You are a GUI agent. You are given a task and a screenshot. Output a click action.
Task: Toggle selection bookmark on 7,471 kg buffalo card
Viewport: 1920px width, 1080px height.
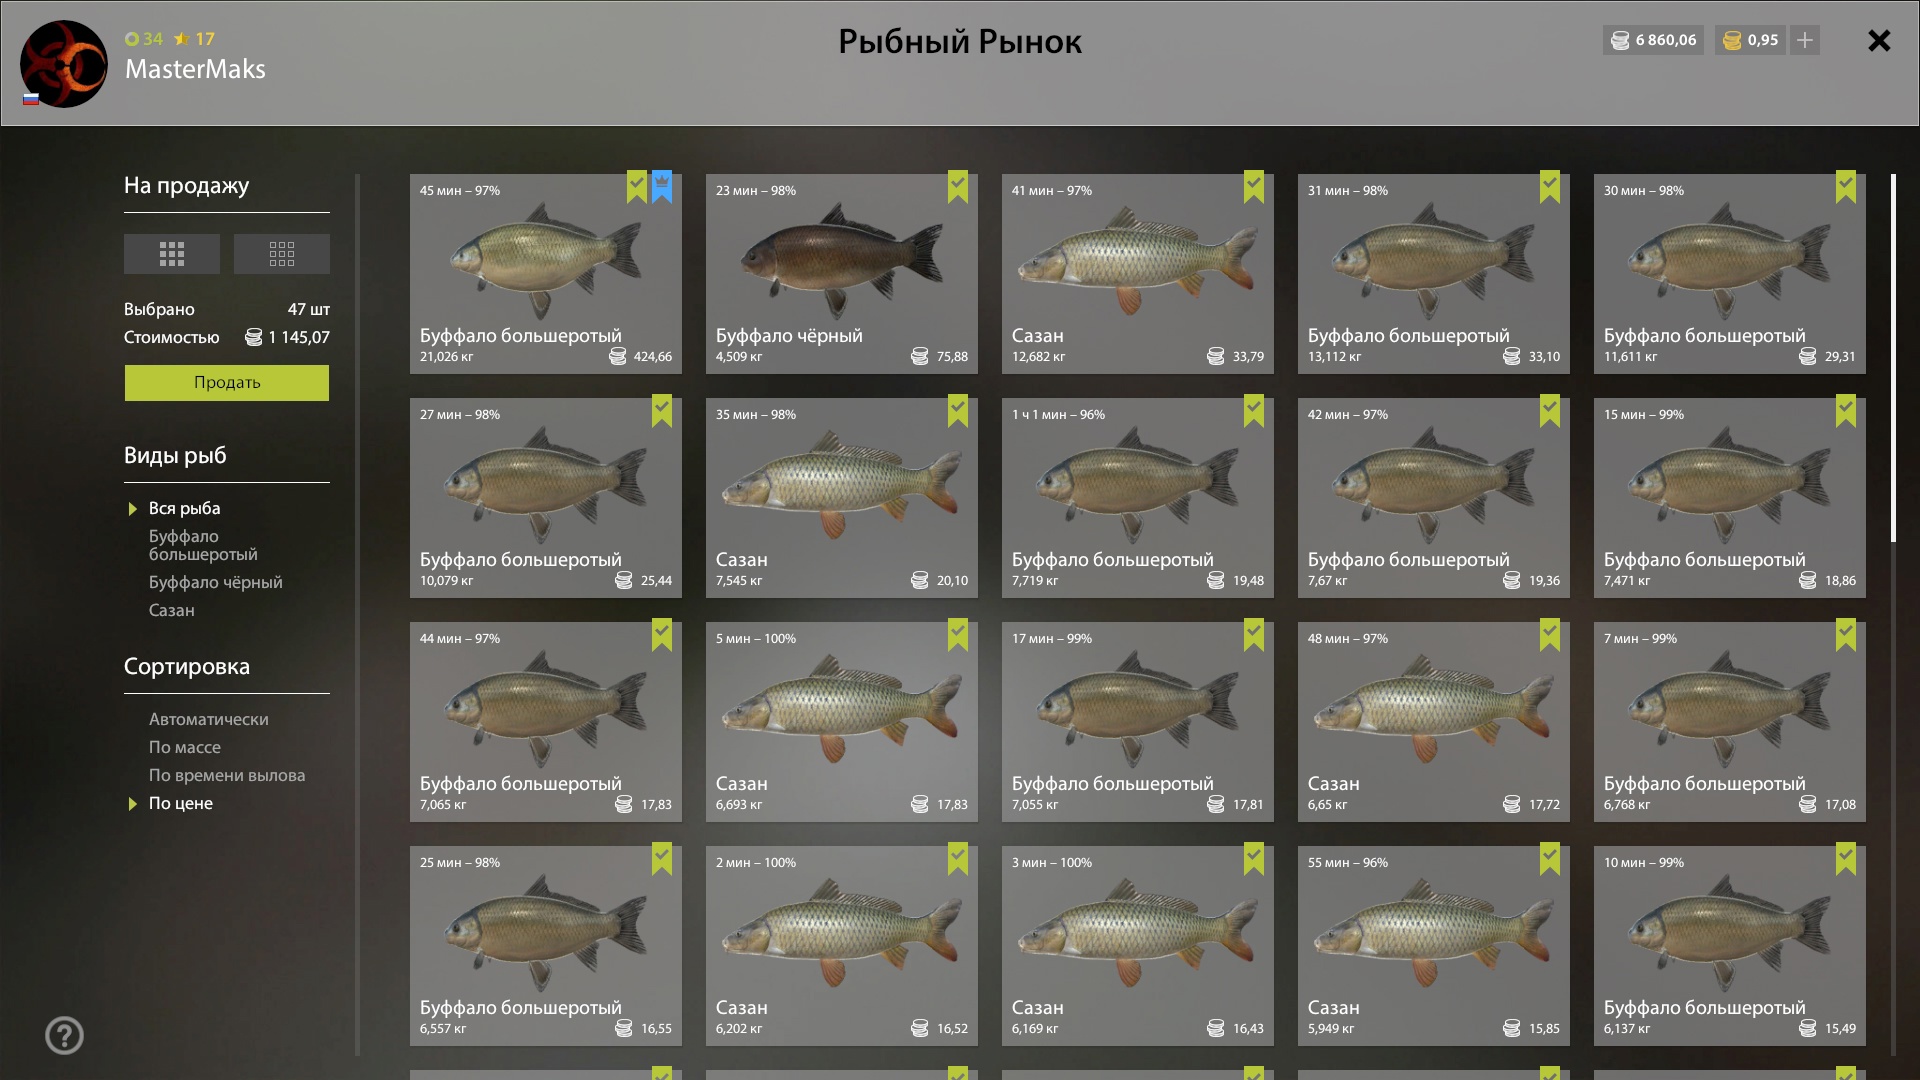(x=1846, y=411)
